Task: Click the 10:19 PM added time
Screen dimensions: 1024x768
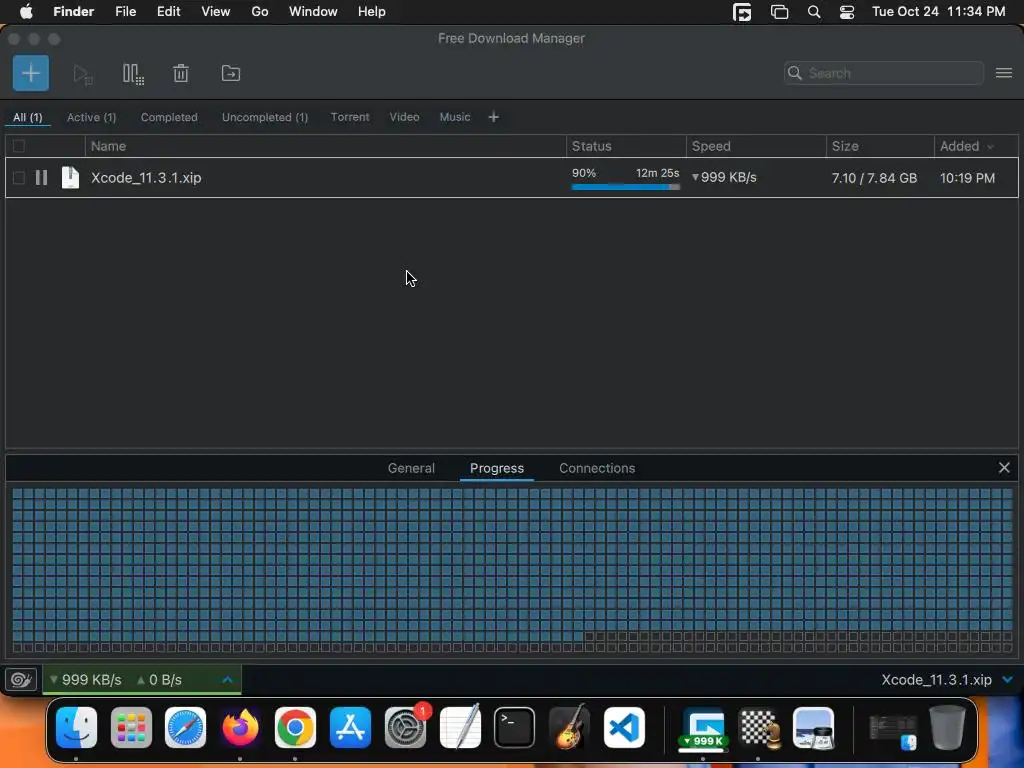Action: pyautogui.click(x=967, y=178)
